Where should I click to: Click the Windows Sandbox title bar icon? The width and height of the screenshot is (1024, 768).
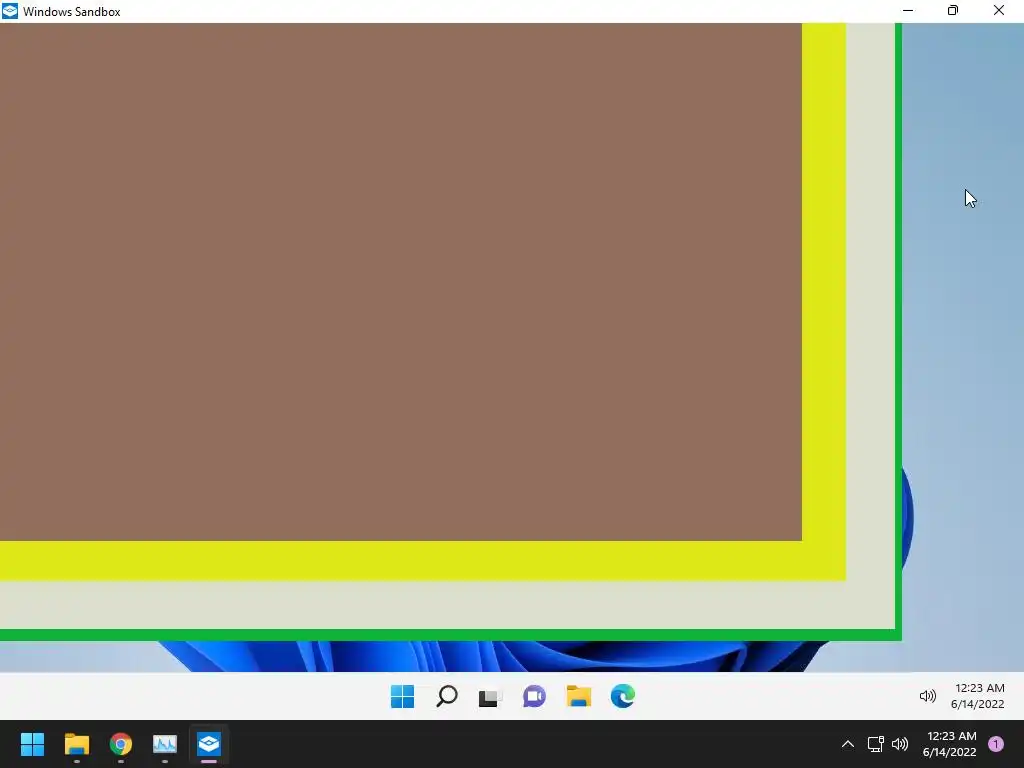pyautogui.click(x=10, y=11)
